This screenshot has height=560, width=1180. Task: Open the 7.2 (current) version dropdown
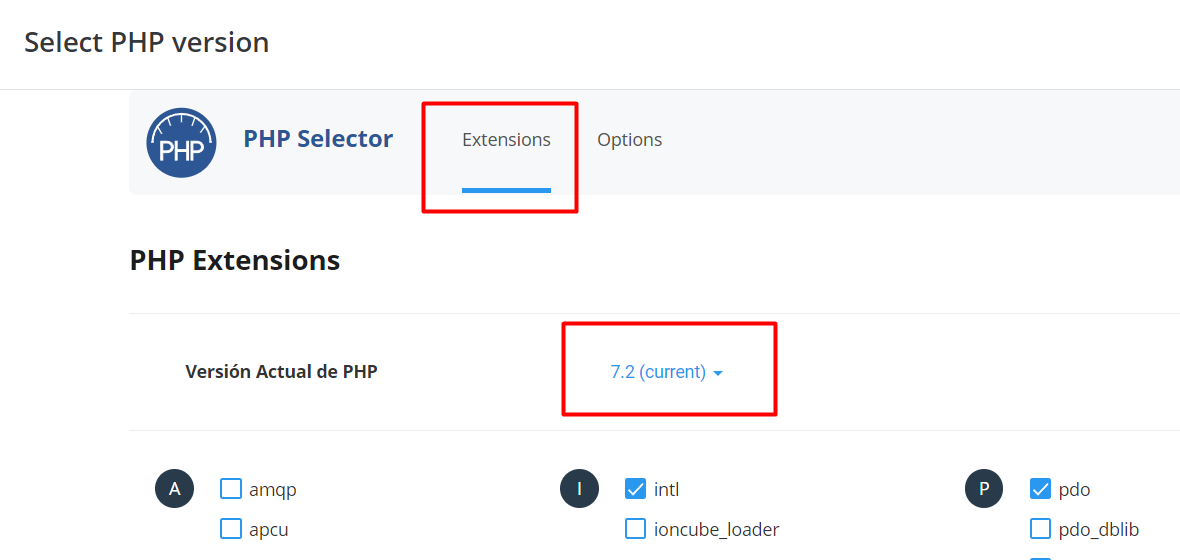(x=667, y=372)
